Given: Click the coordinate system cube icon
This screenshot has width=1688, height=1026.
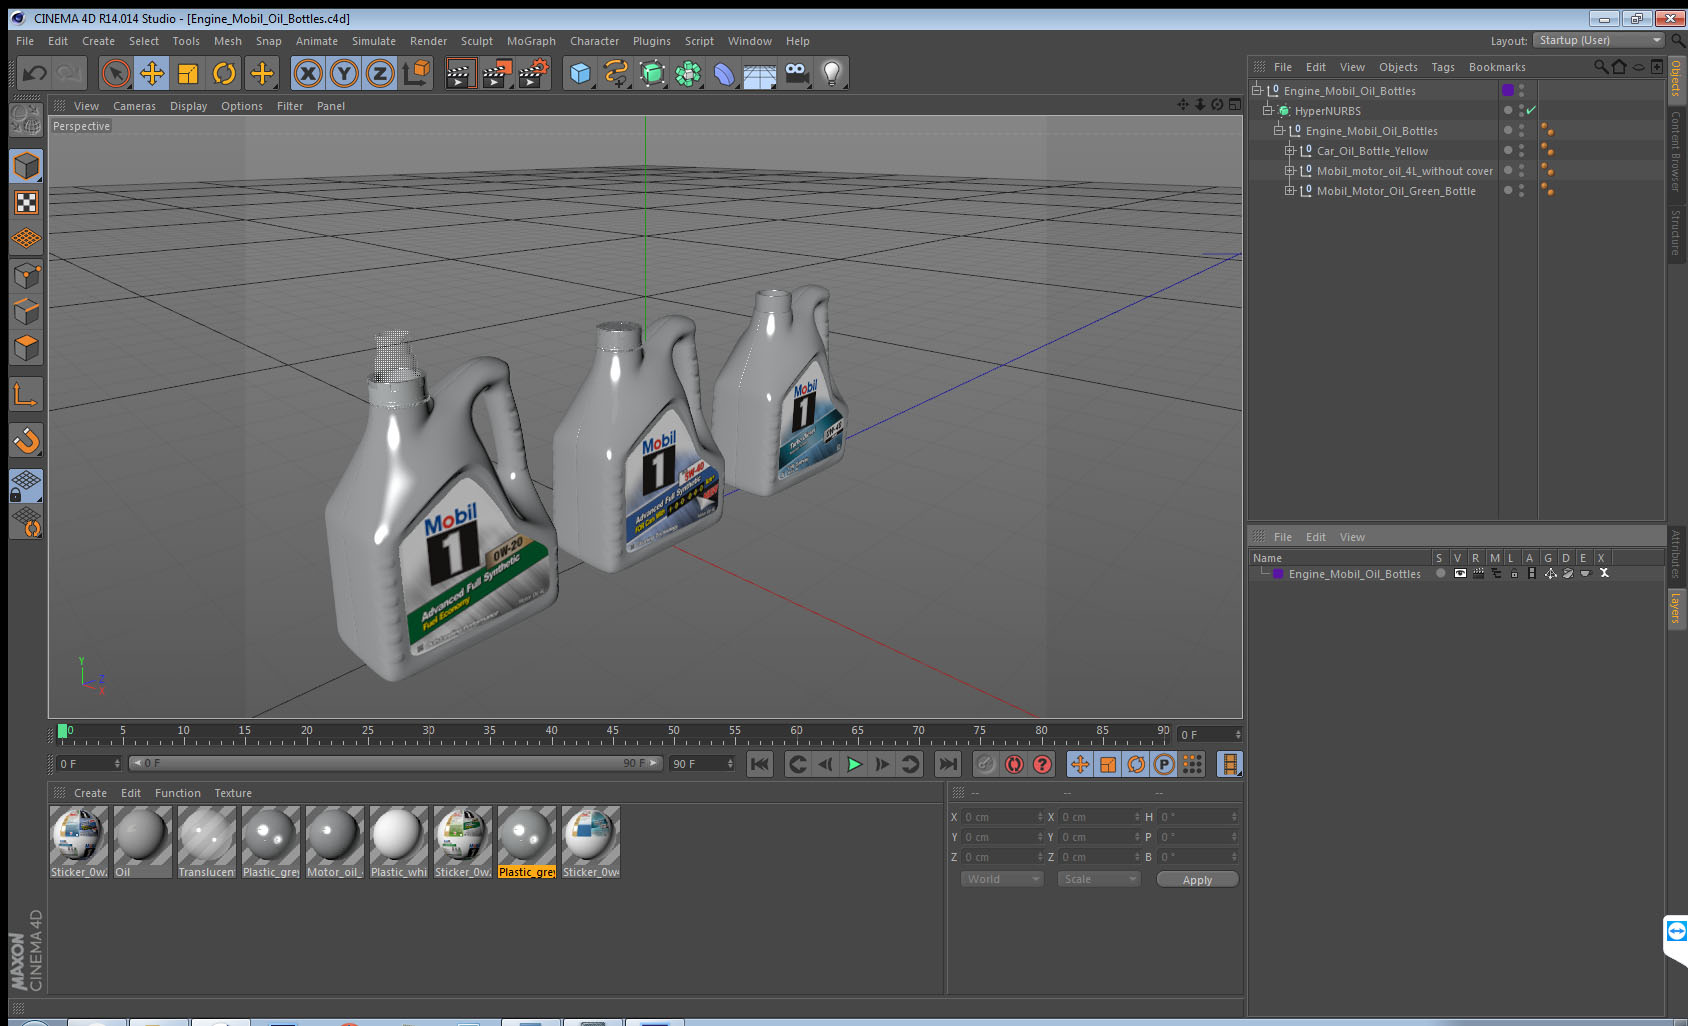Looking at the screenshot, I should 416,73.
